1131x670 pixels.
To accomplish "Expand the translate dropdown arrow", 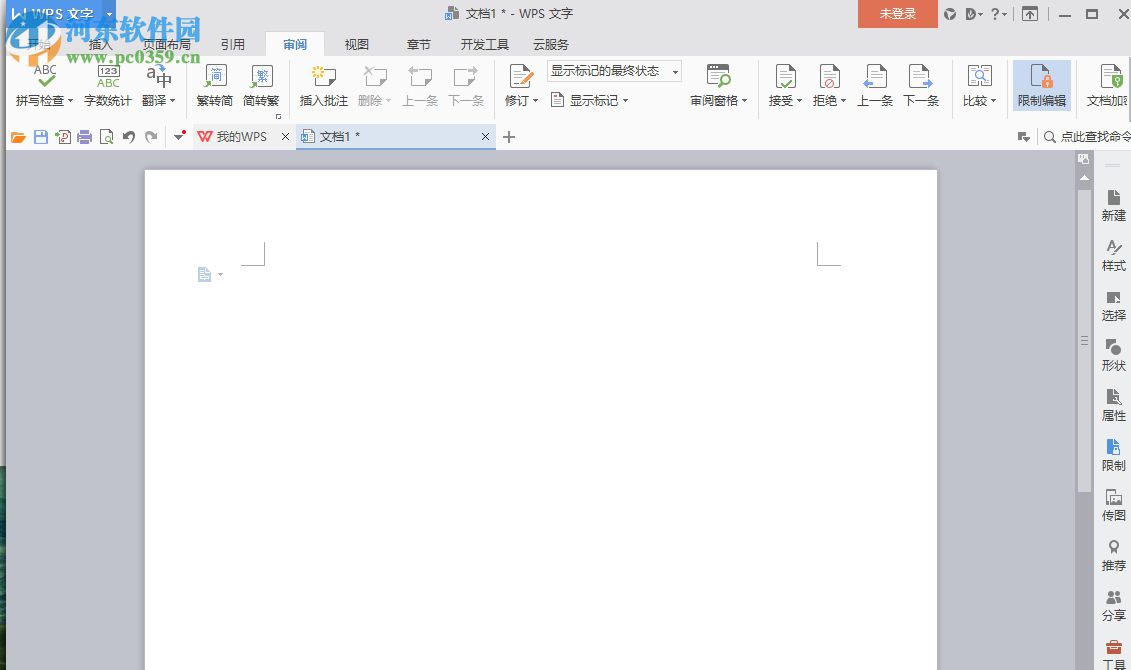I will point(172,101).
